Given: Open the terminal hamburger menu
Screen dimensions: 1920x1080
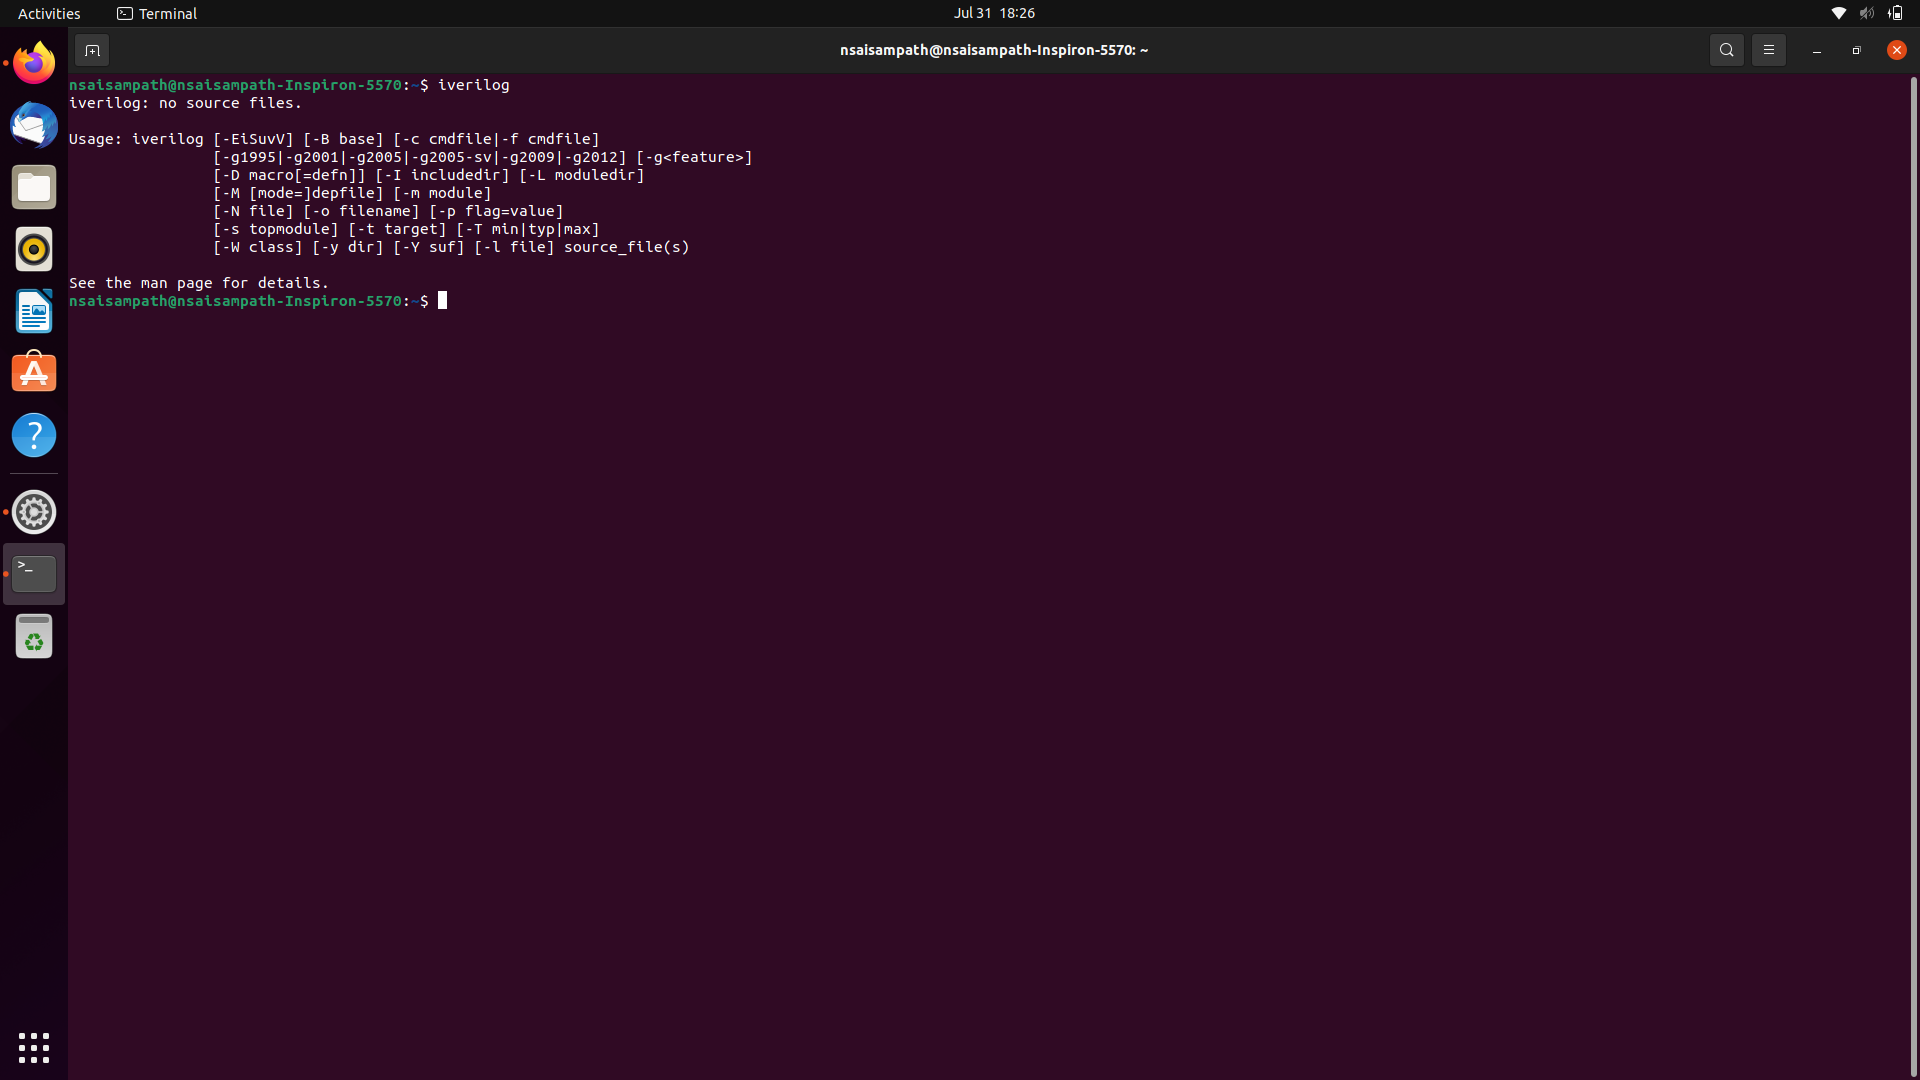Looking at the screenshot, I should [x=1768, y=50].
